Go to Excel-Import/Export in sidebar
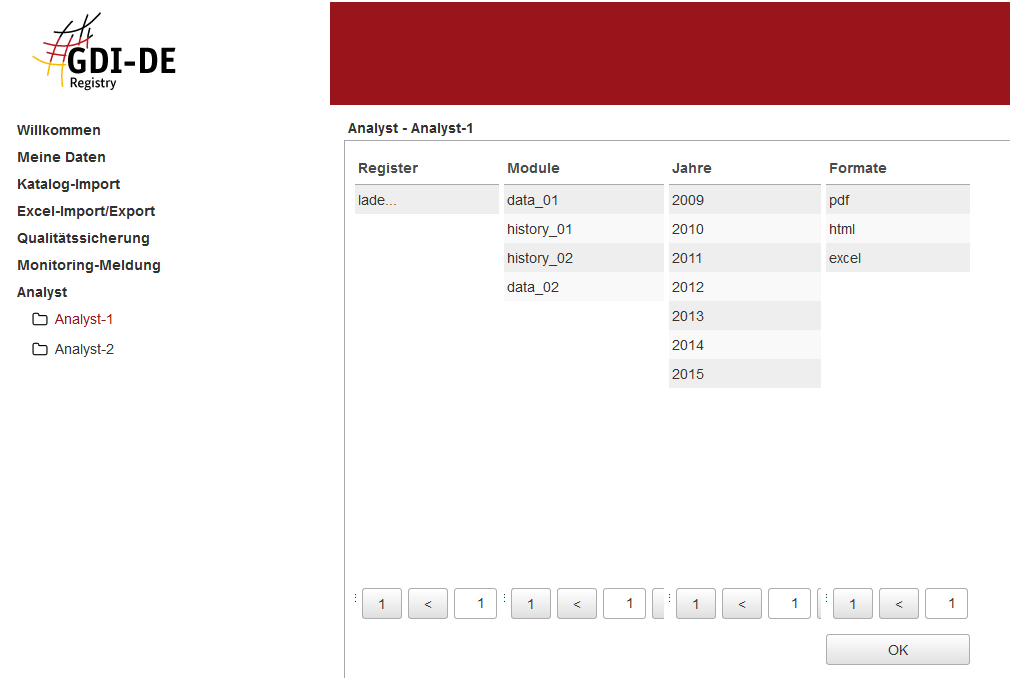 click(86, 211)
